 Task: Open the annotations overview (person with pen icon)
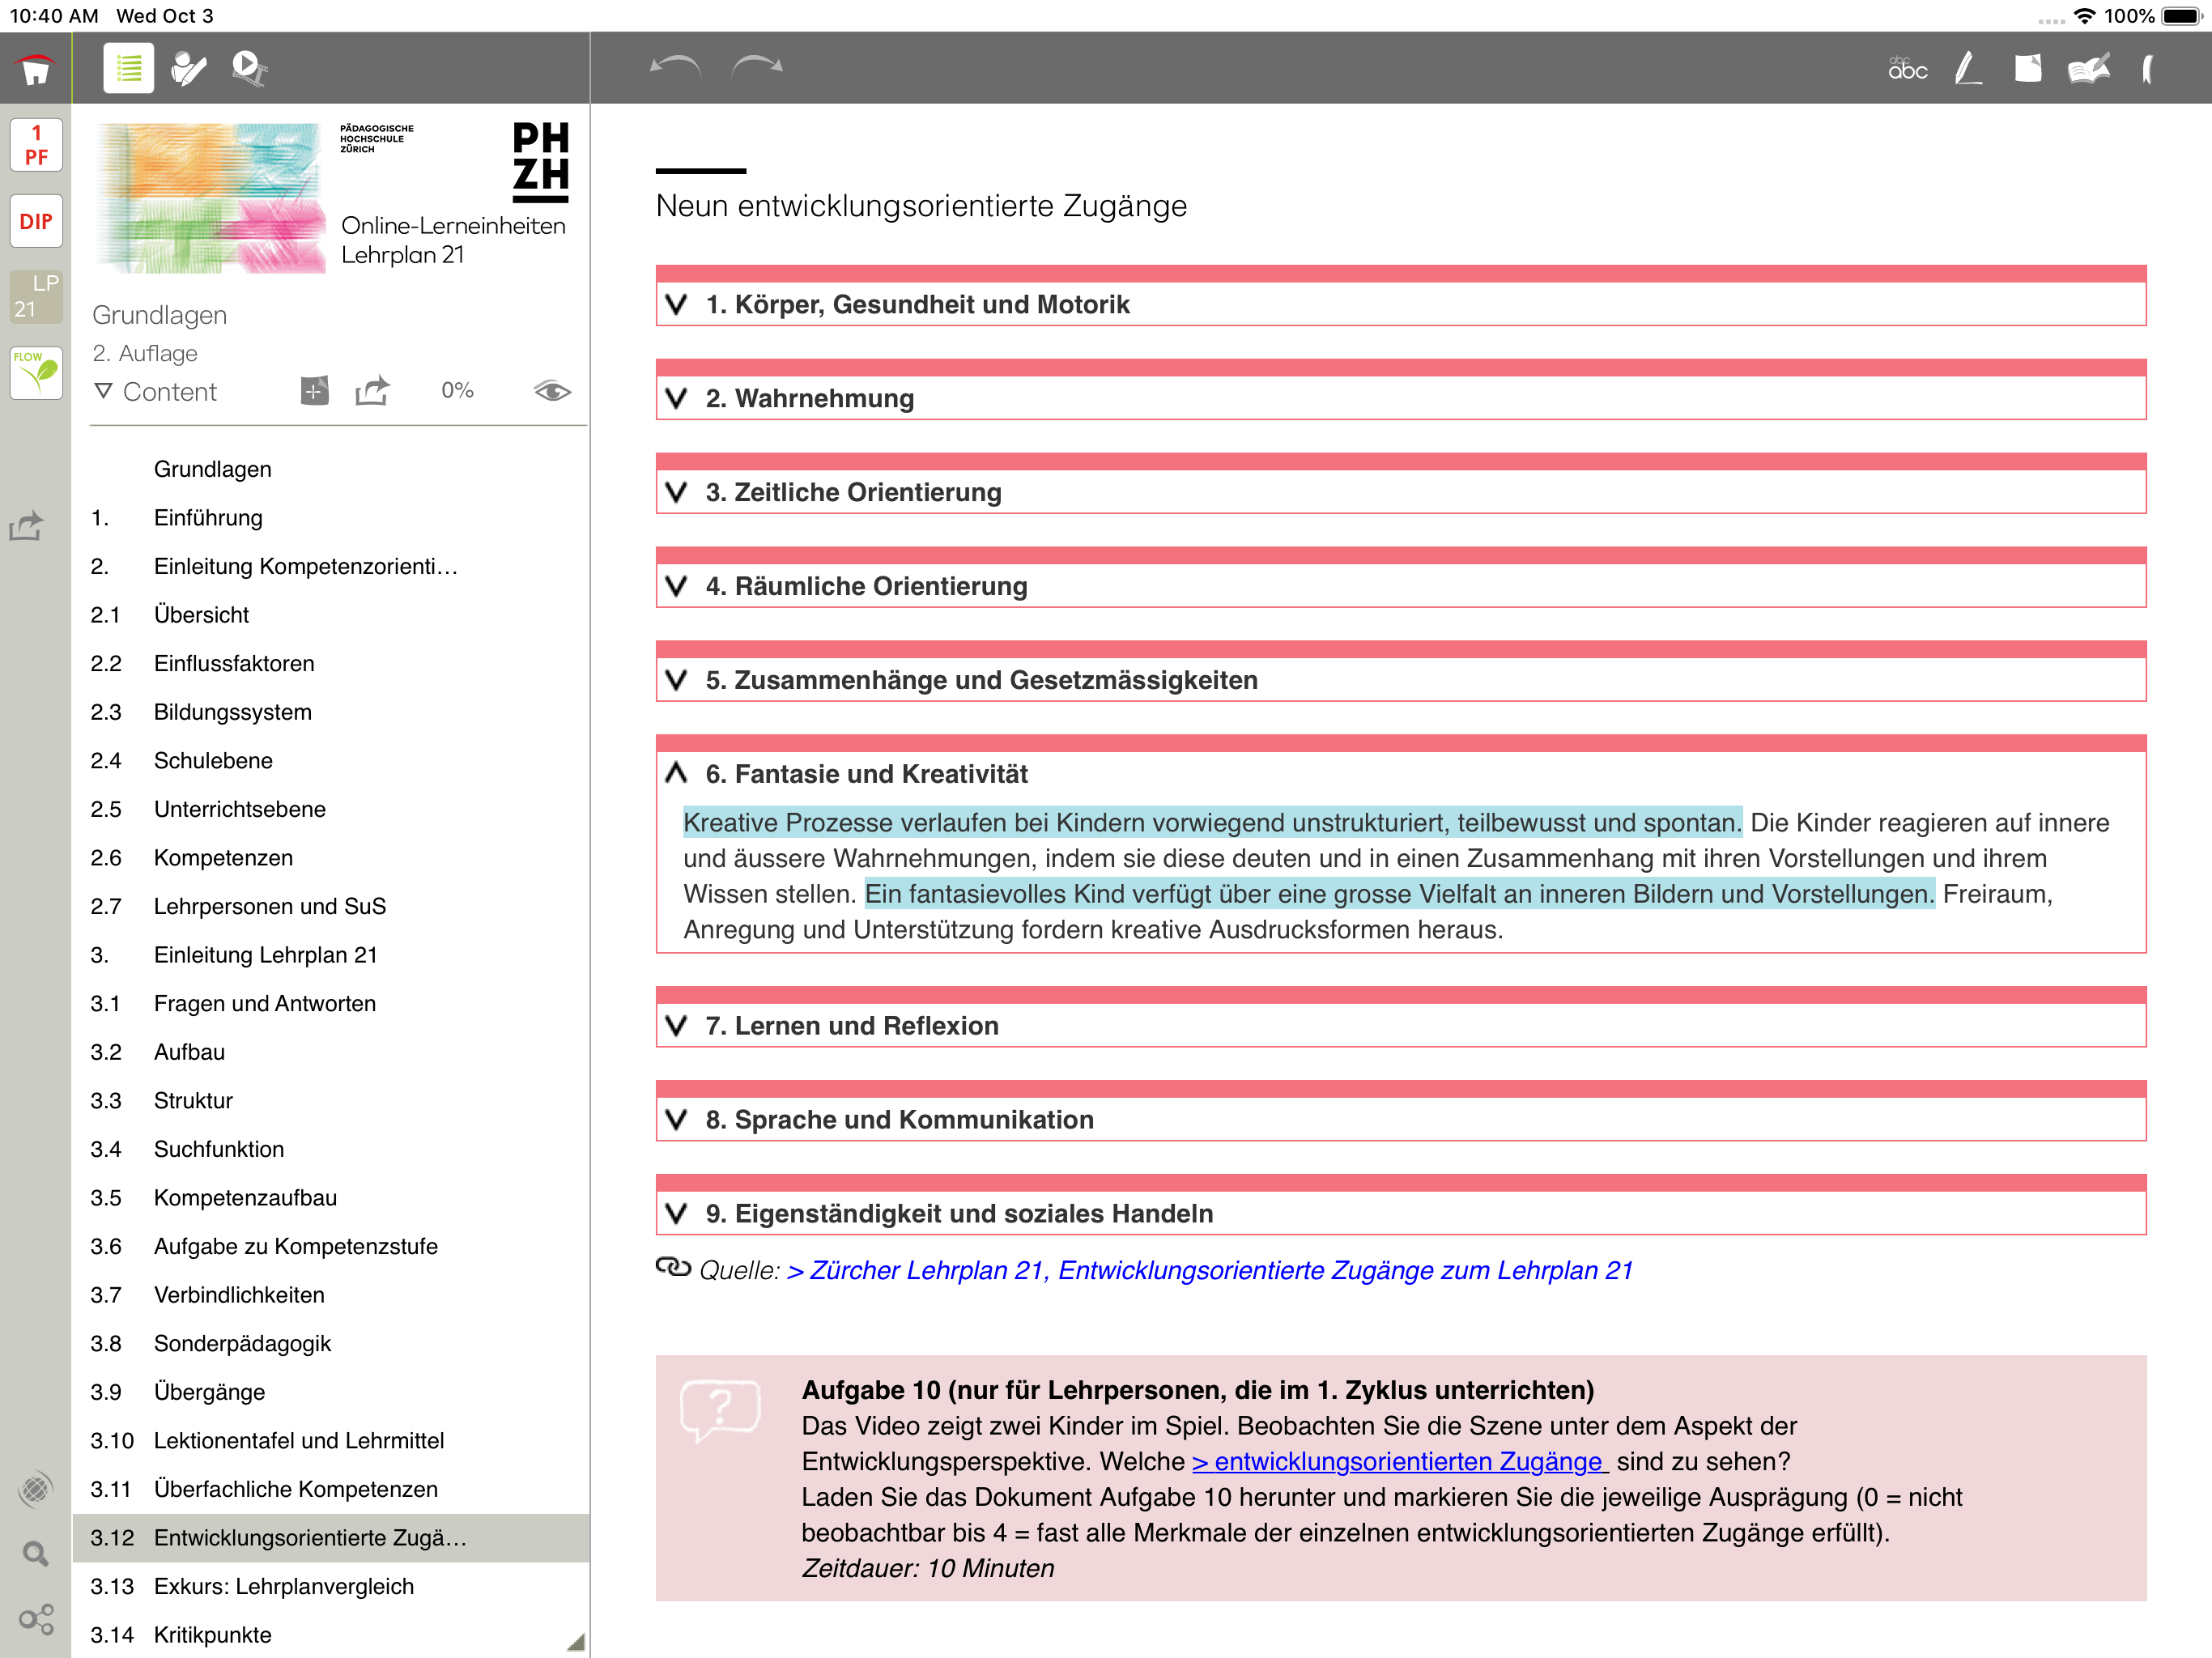tap(188, 67)
